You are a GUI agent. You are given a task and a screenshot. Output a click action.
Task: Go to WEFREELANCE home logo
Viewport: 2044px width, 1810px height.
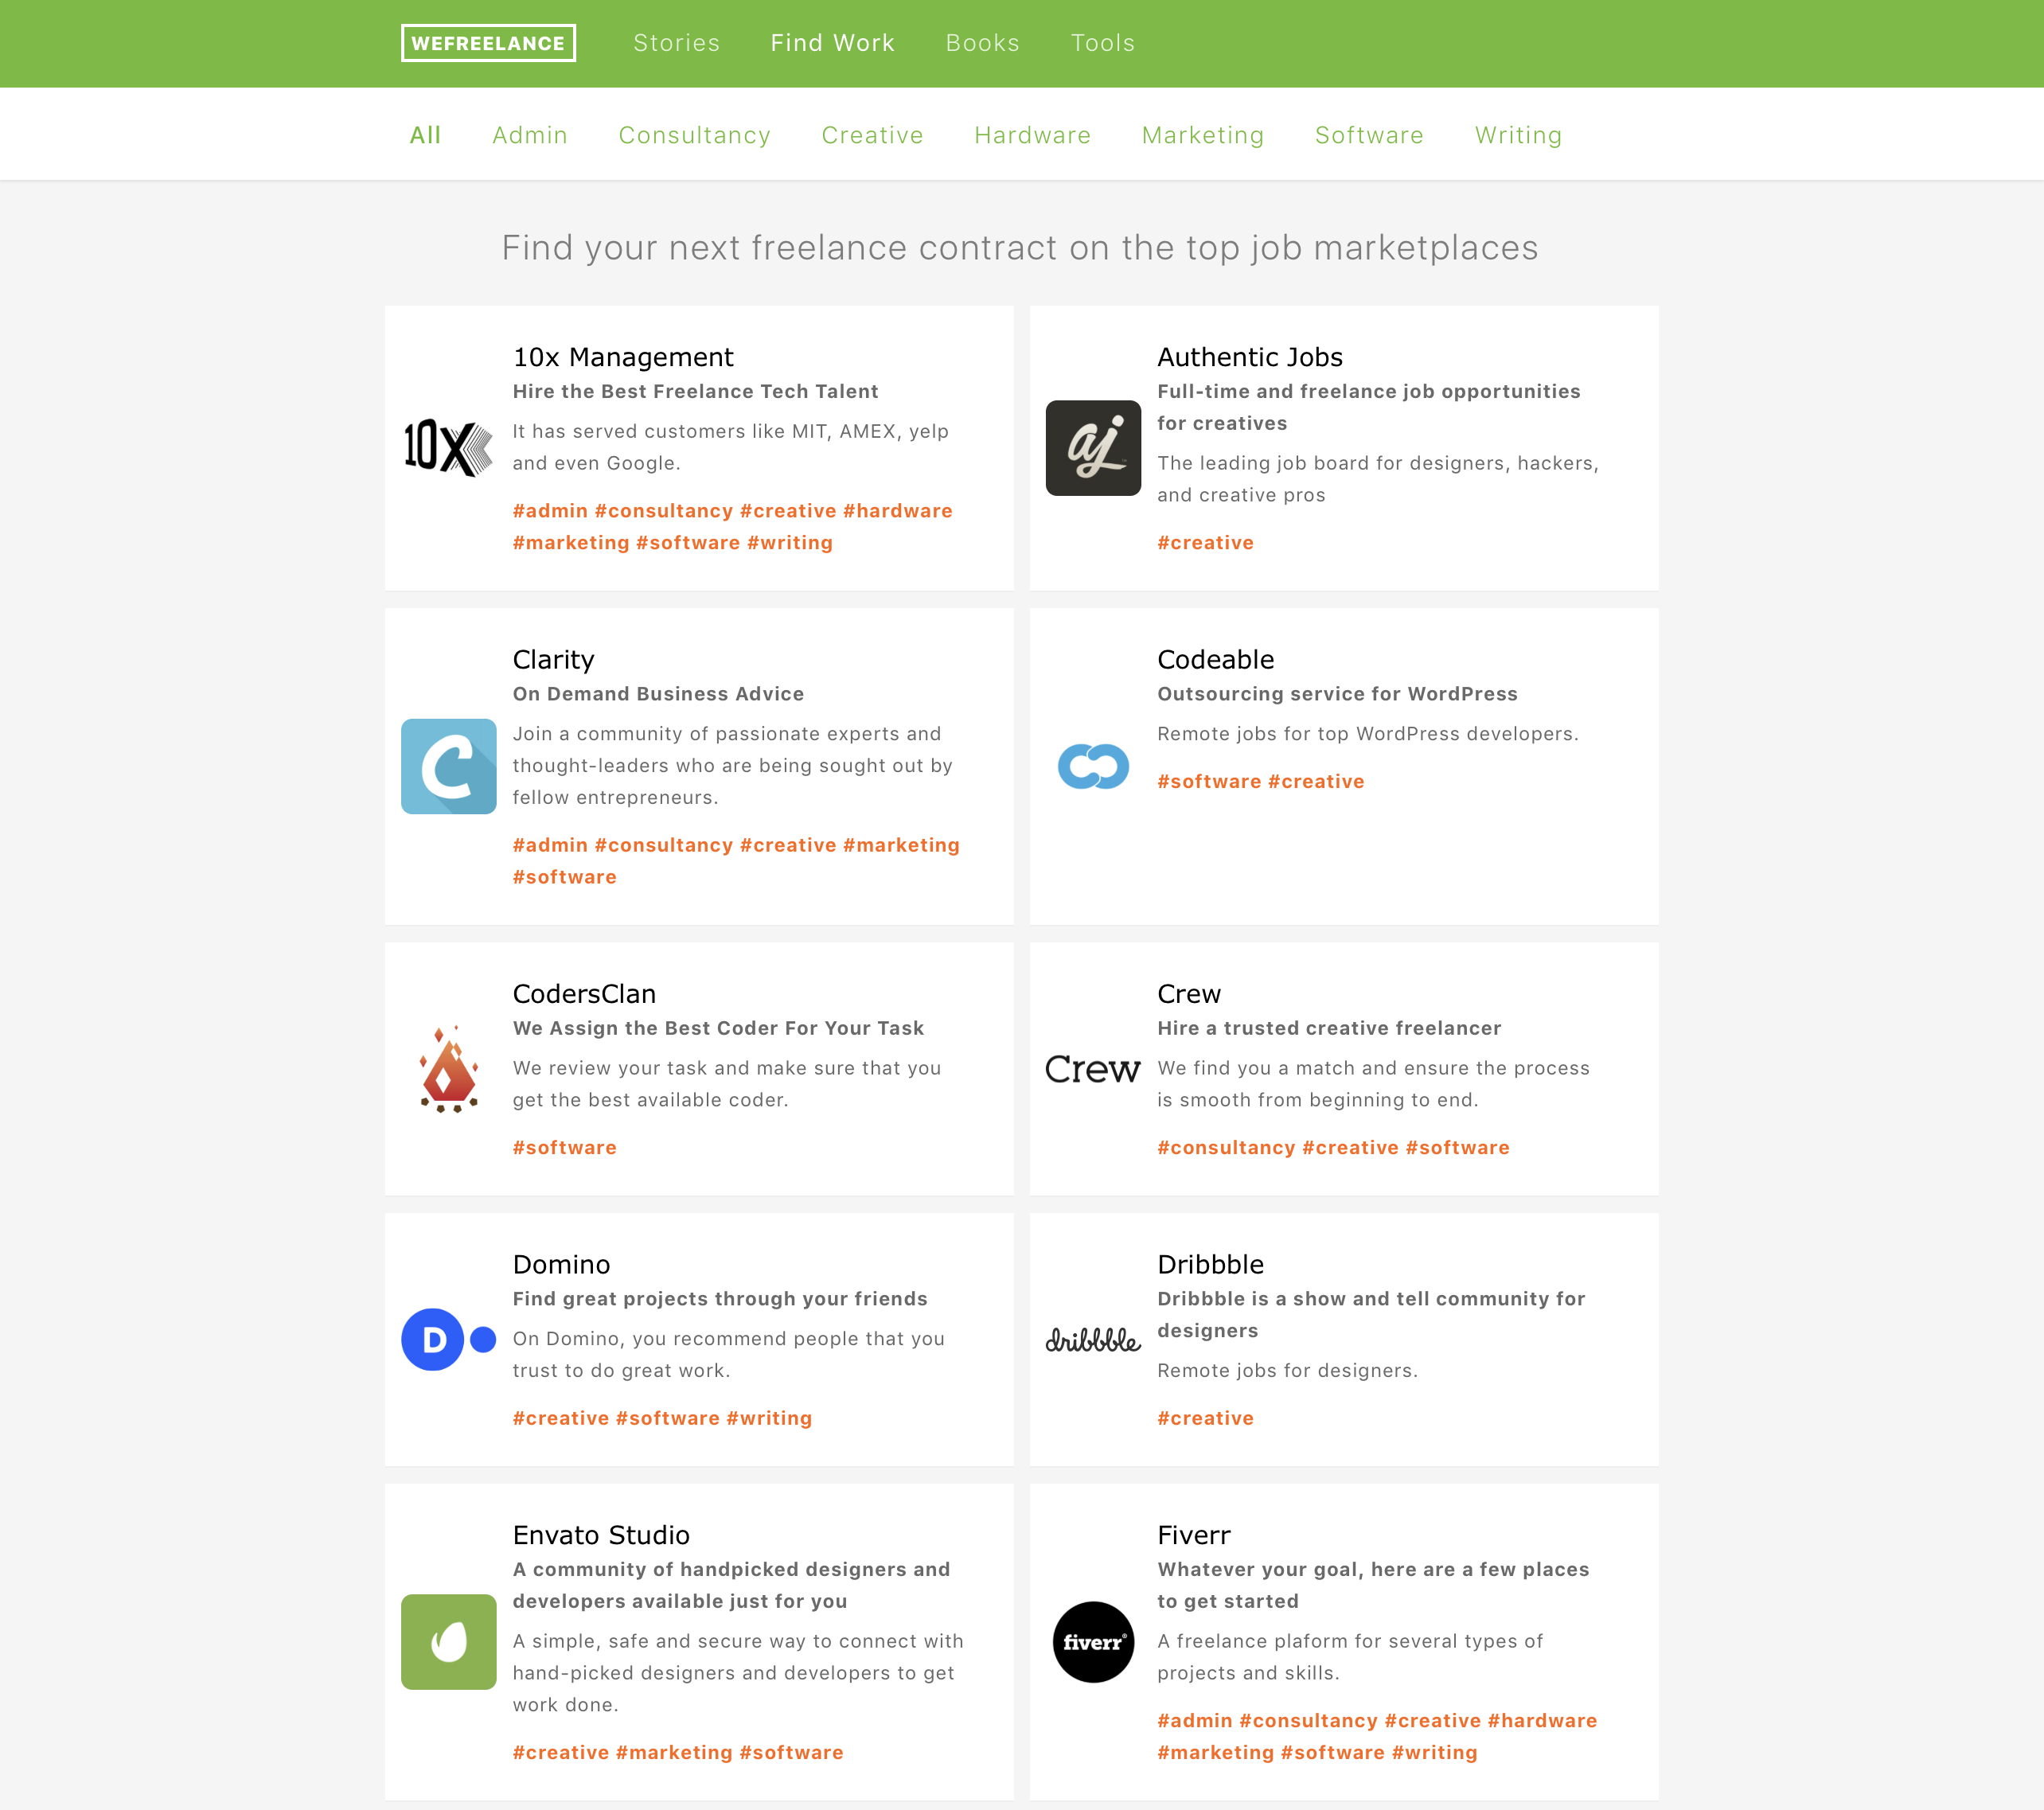point(488,43)
